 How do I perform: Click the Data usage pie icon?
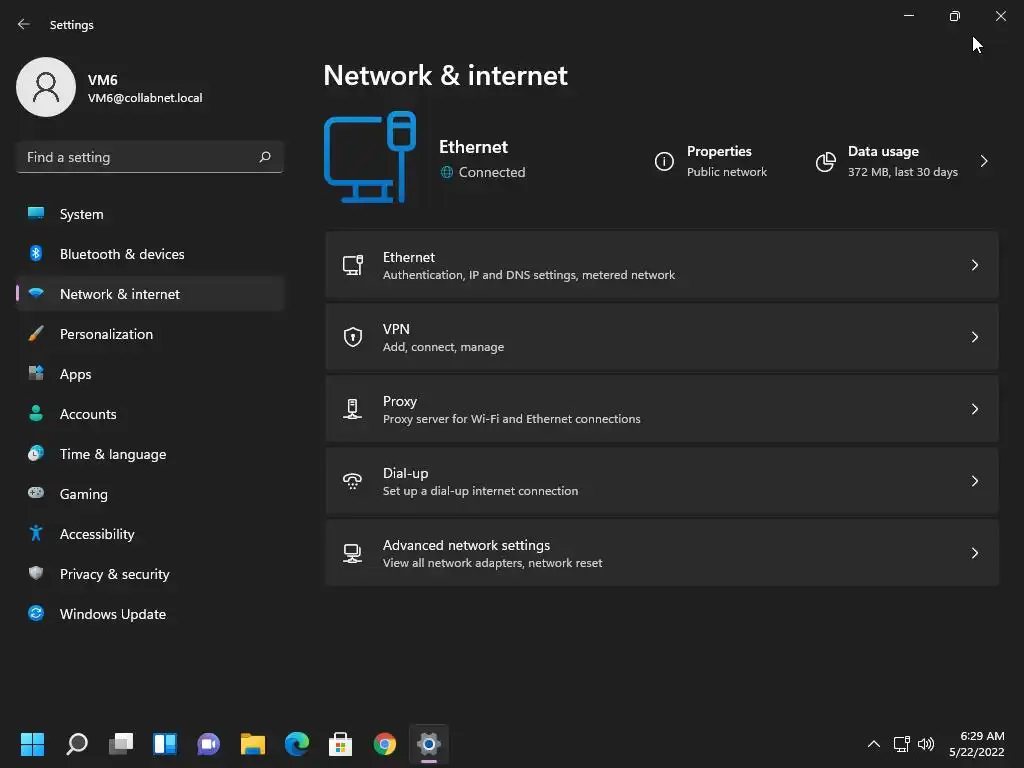pos(825,161)
